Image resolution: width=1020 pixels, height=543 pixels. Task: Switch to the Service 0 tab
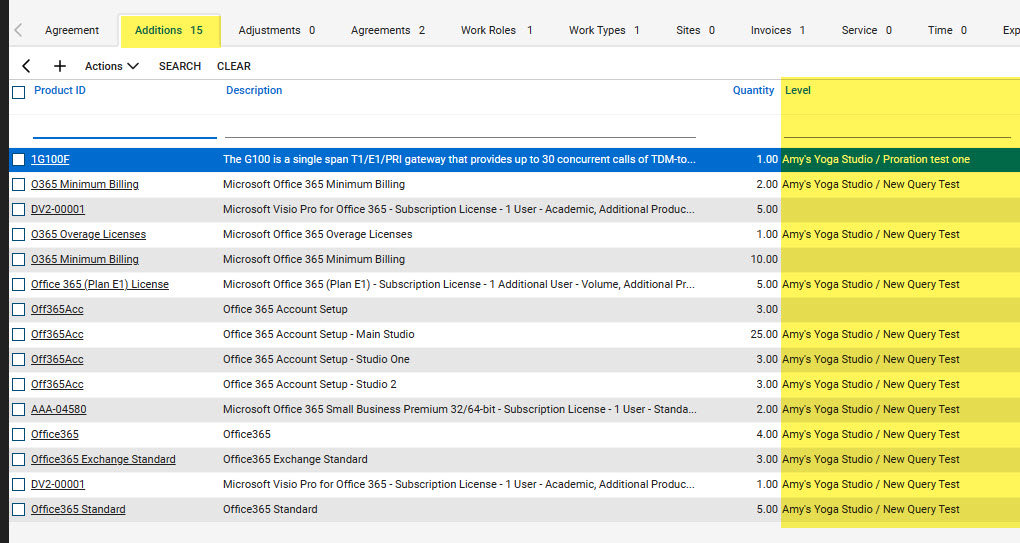pyautogui.click(x=866, y=30)
